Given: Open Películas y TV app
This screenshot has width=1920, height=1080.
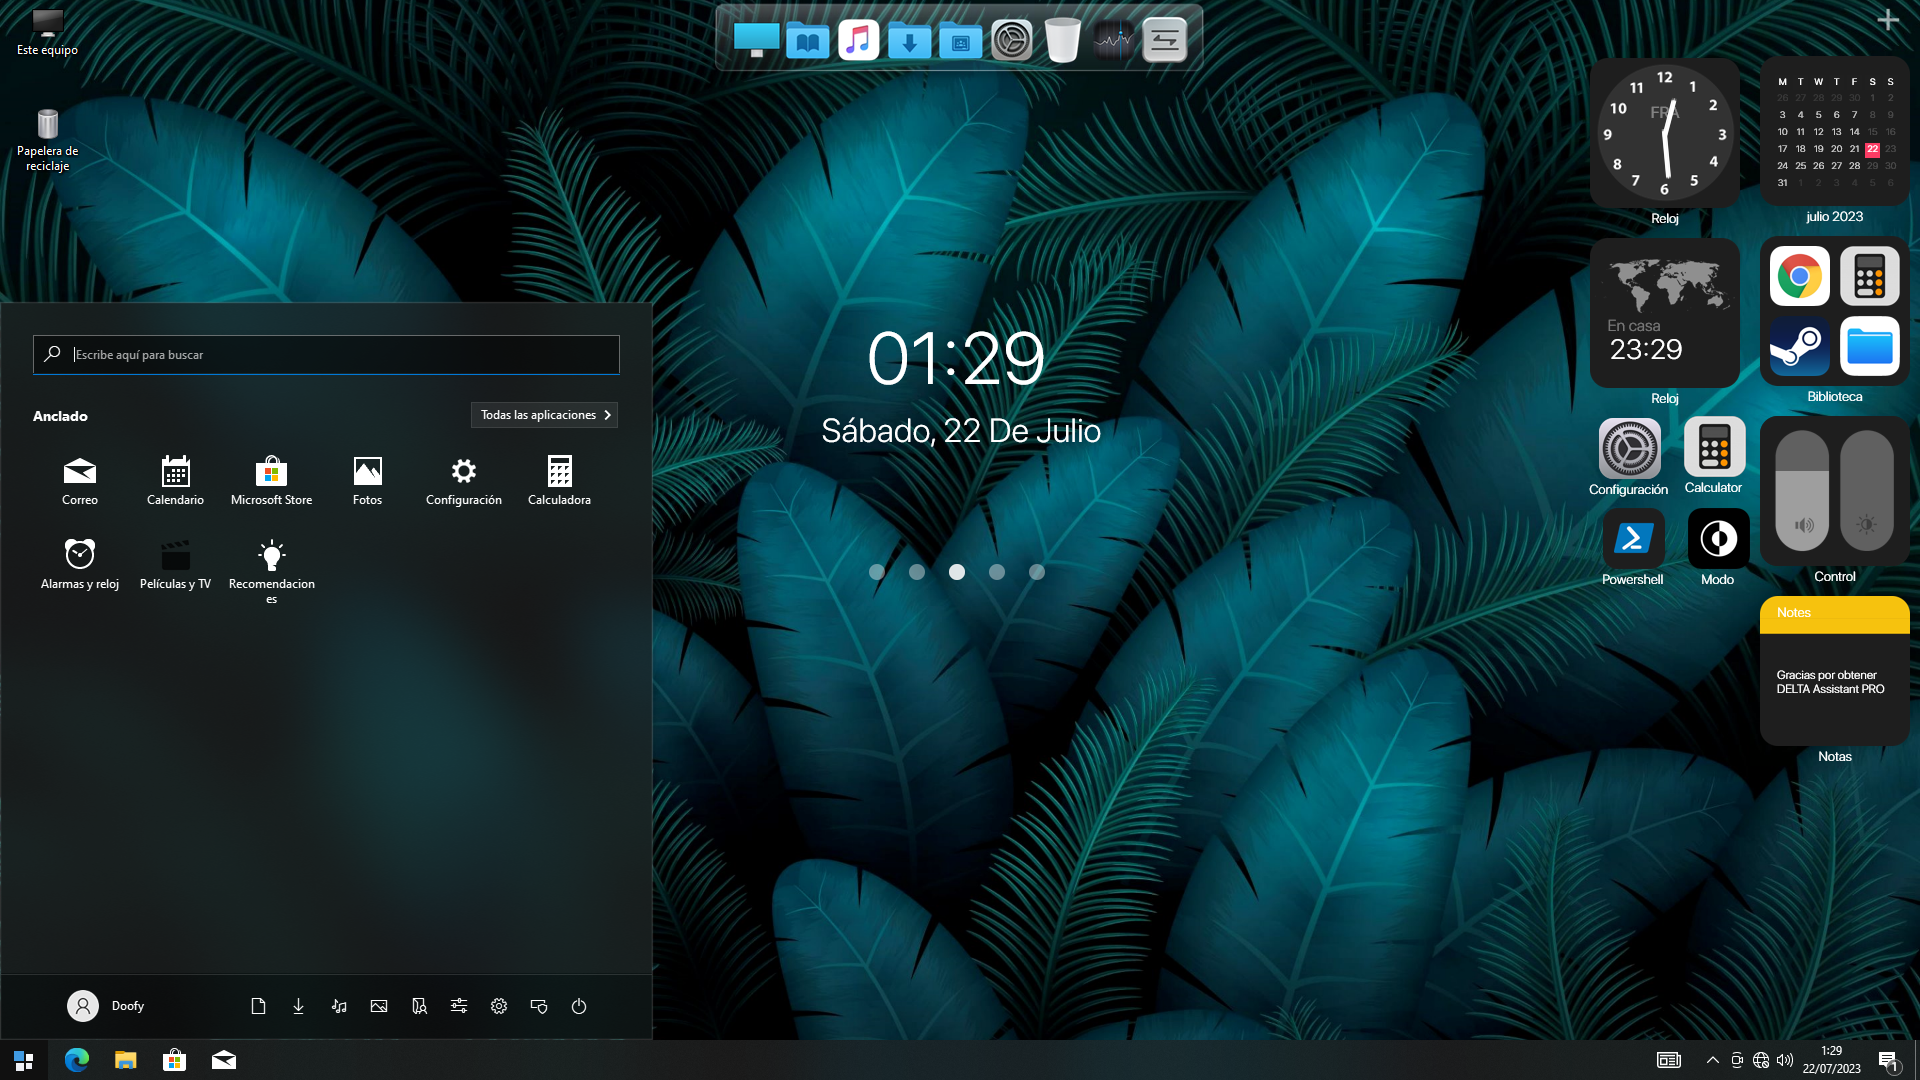Looking at the screenshot, I should point(175,562).
